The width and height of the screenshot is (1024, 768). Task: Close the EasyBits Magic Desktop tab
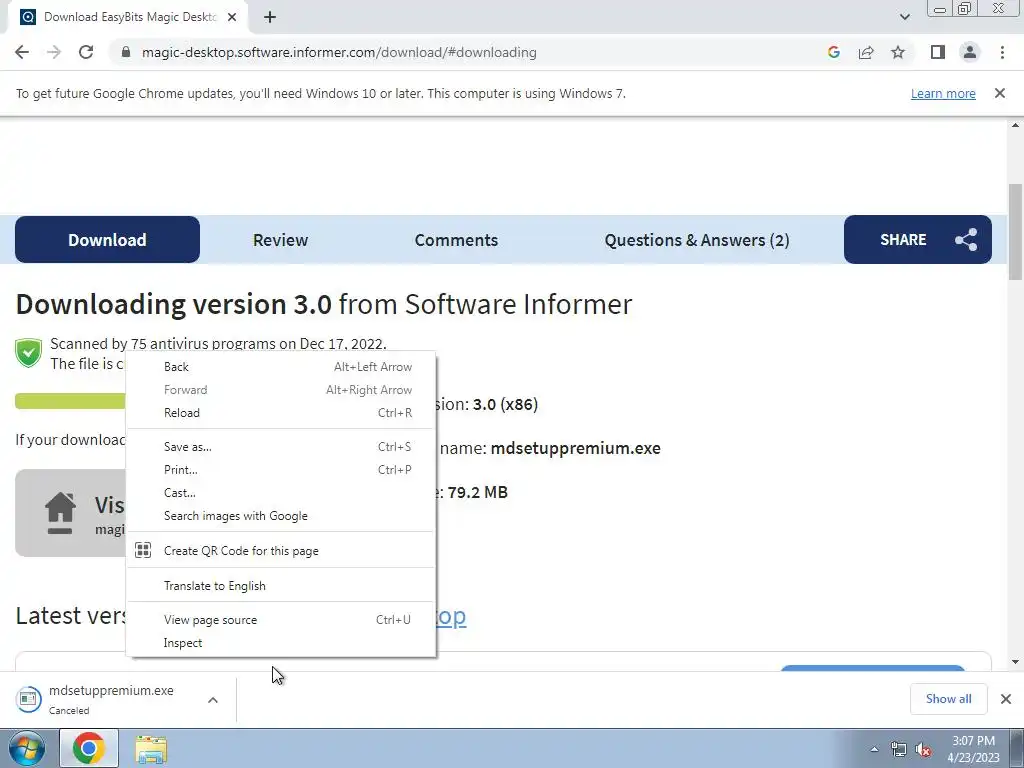coord(232,18)
